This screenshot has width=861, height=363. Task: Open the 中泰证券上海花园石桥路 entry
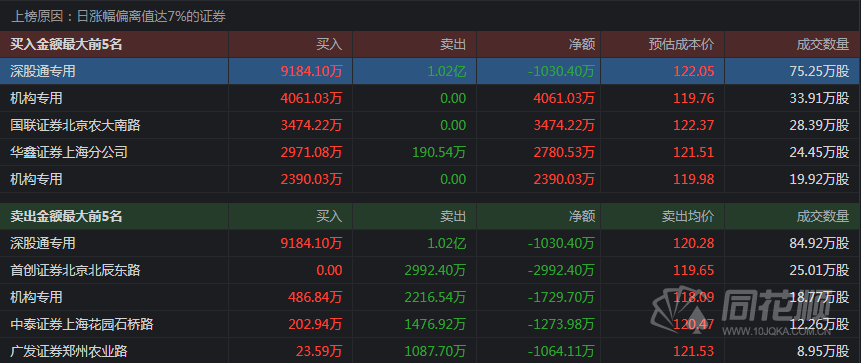click(x=82, y=325)
